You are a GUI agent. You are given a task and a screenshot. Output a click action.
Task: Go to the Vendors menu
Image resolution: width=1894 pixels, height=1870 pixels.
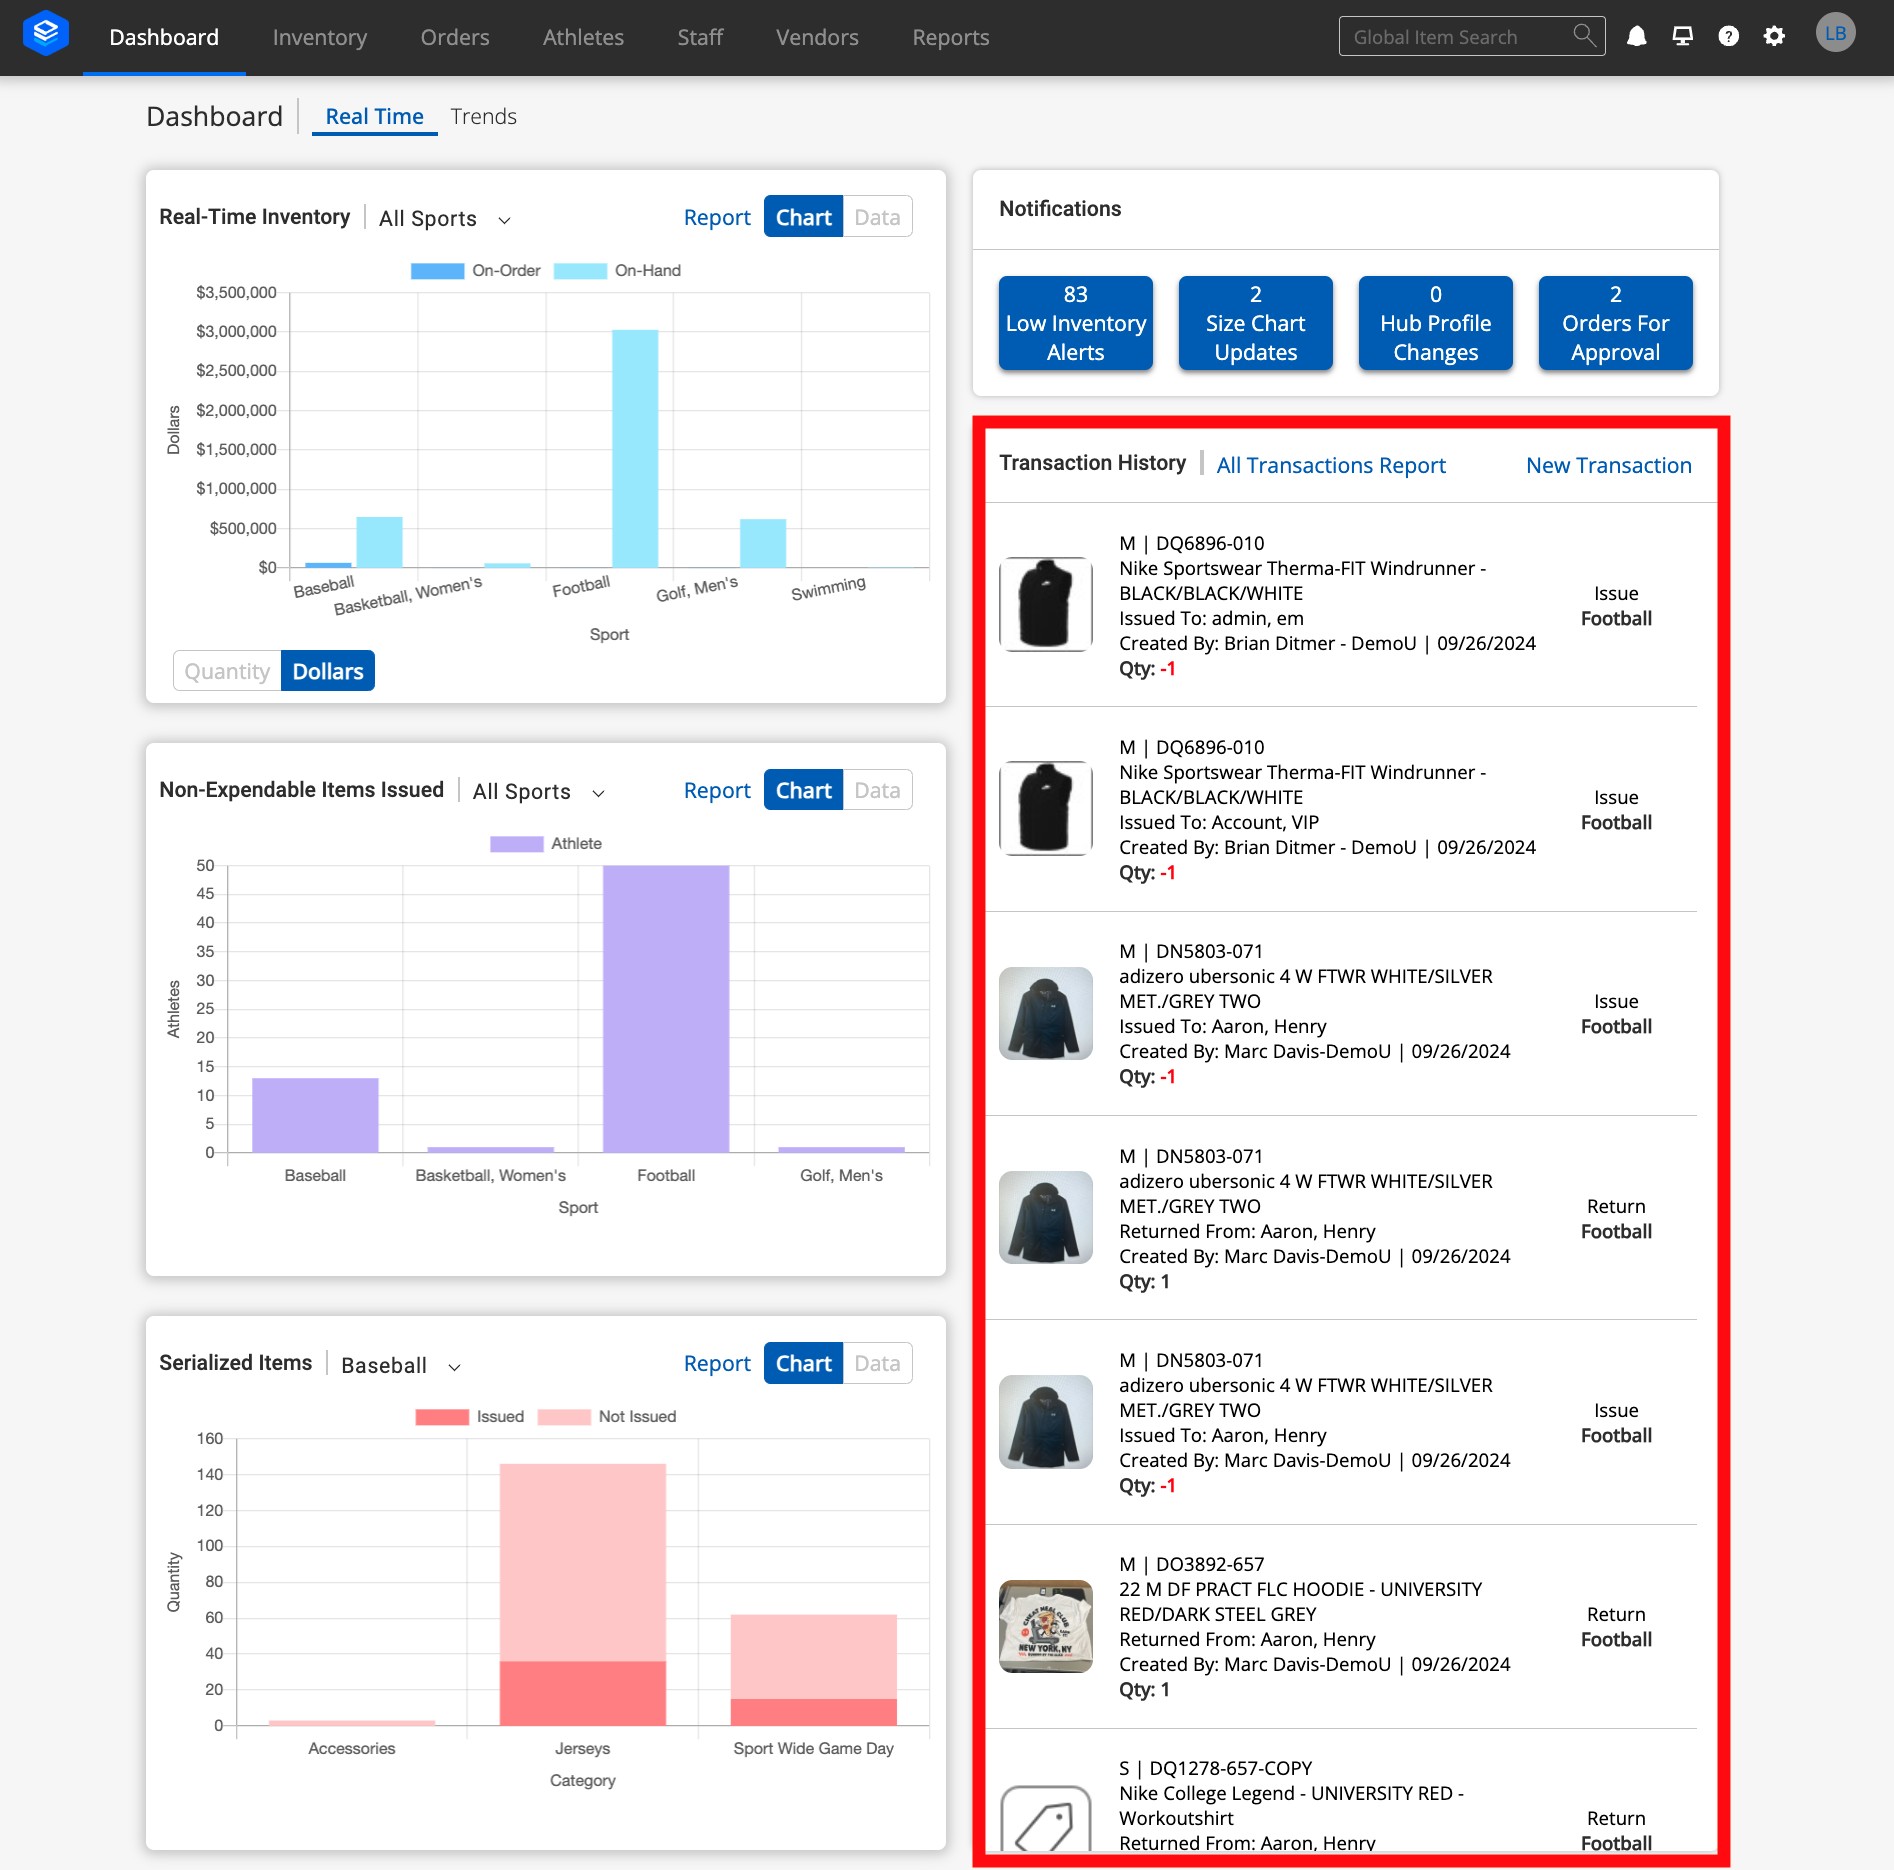[x=817, y=37]
